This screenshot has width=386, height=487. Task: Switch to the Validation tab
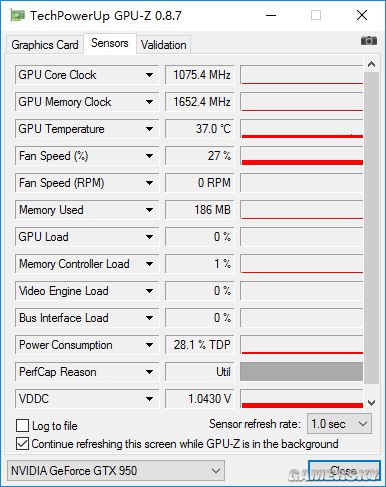pos(163,45)
